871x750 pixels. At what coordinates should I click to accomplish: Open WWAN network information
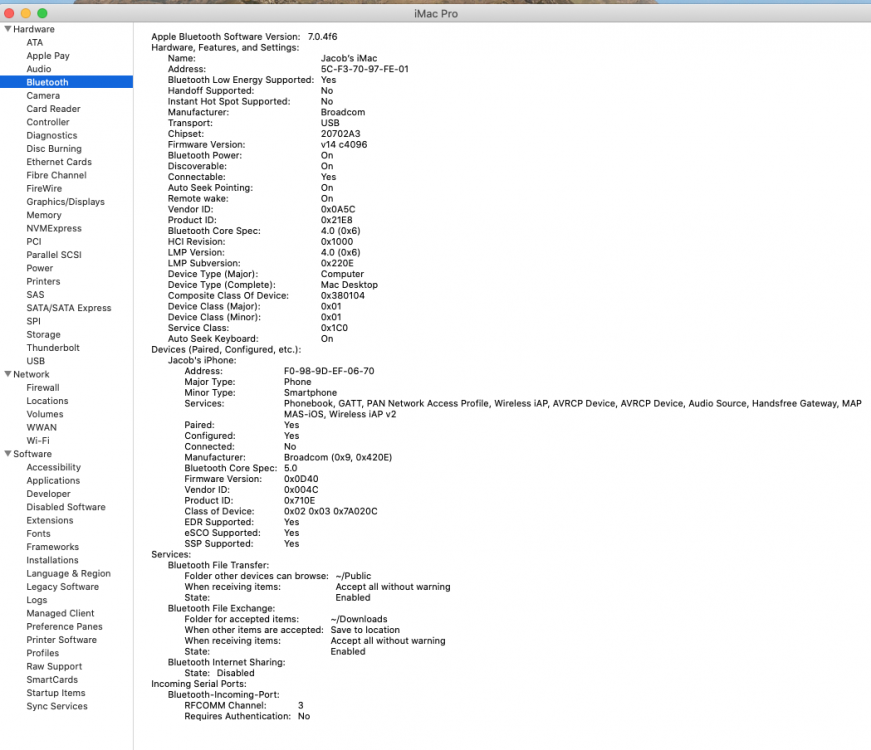[x=42, y=427]
